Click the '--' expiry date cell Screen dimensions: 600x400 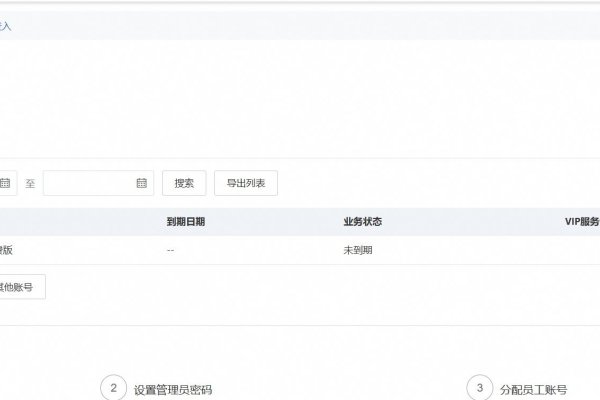tap(170, 250)
